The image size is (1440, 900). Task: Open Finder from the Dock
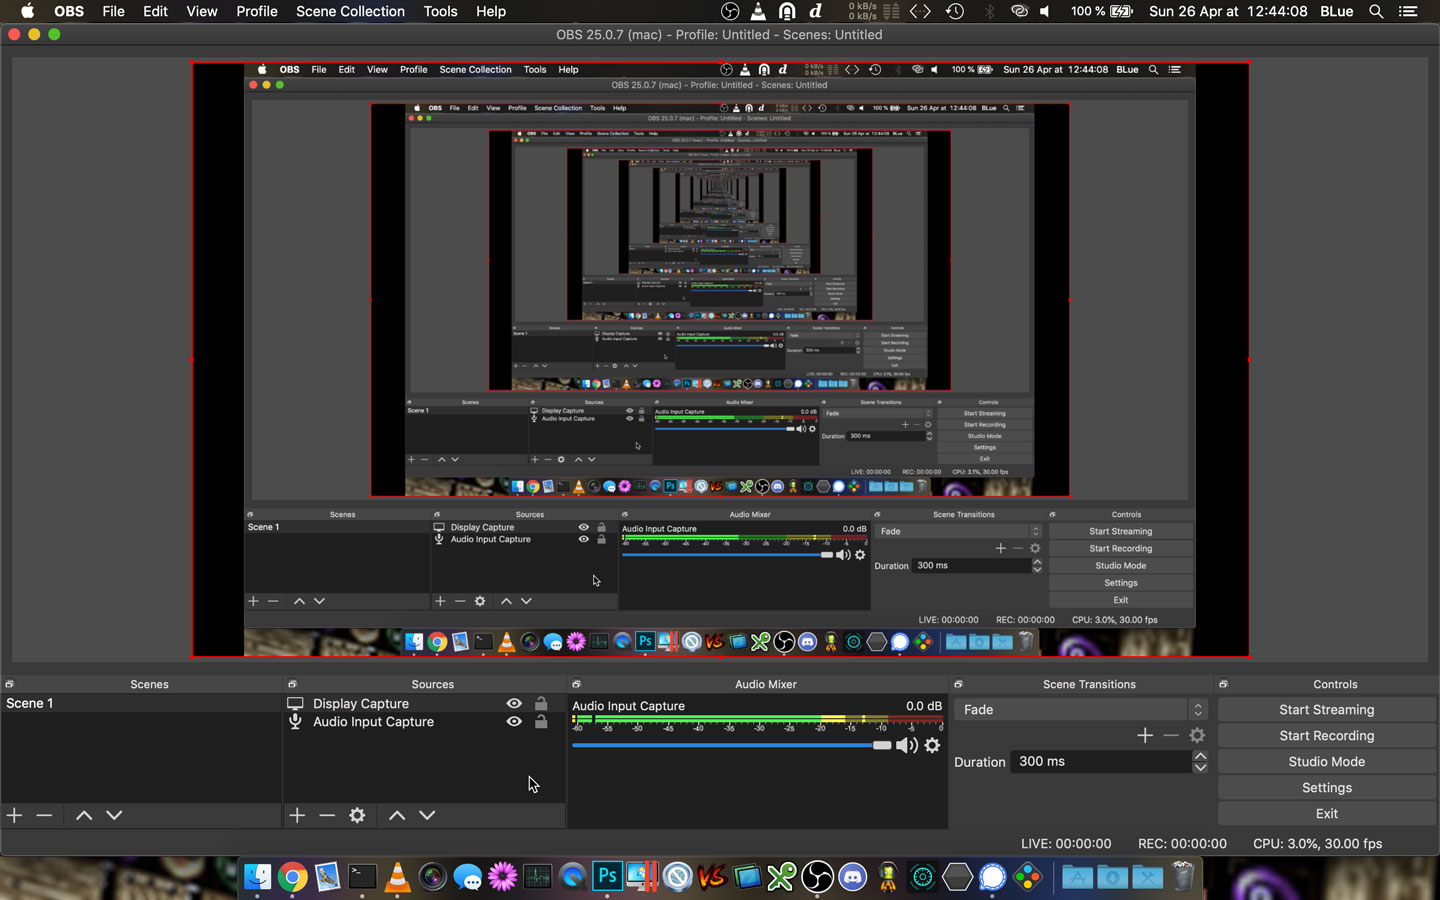coord(258,877)
